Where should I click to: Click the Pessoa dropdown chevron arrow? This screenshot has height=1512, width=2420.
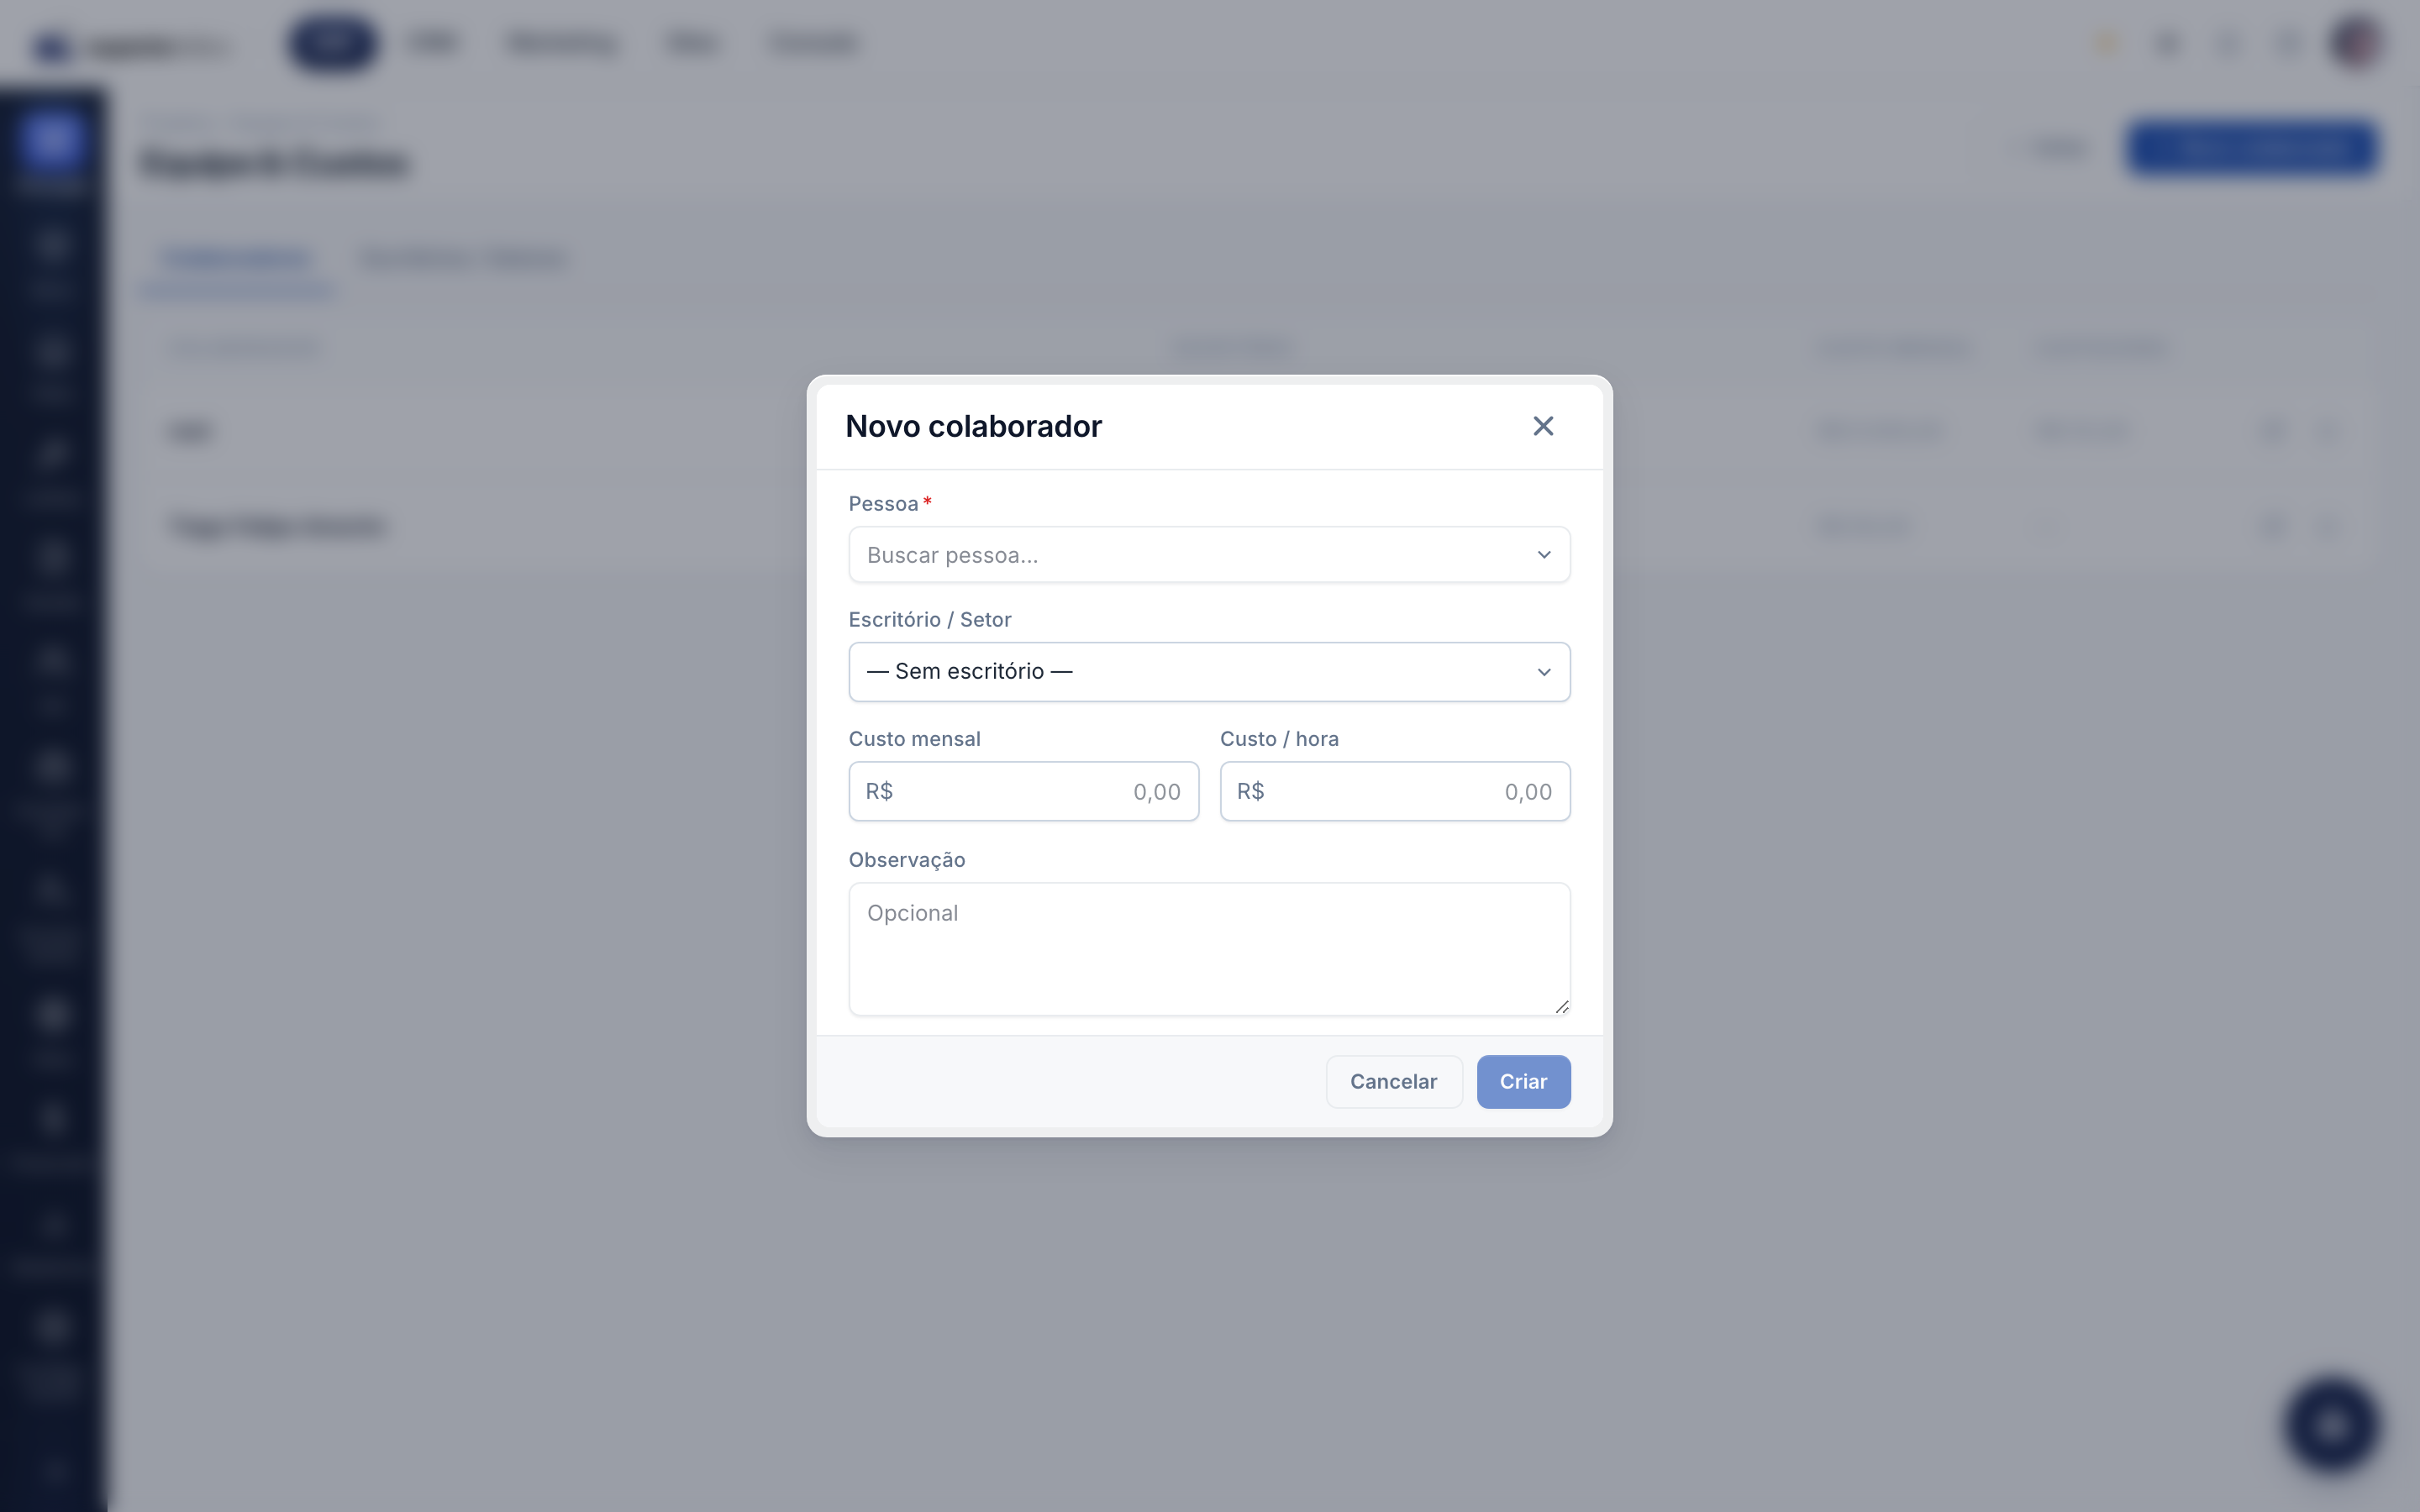pos(1544,555)
